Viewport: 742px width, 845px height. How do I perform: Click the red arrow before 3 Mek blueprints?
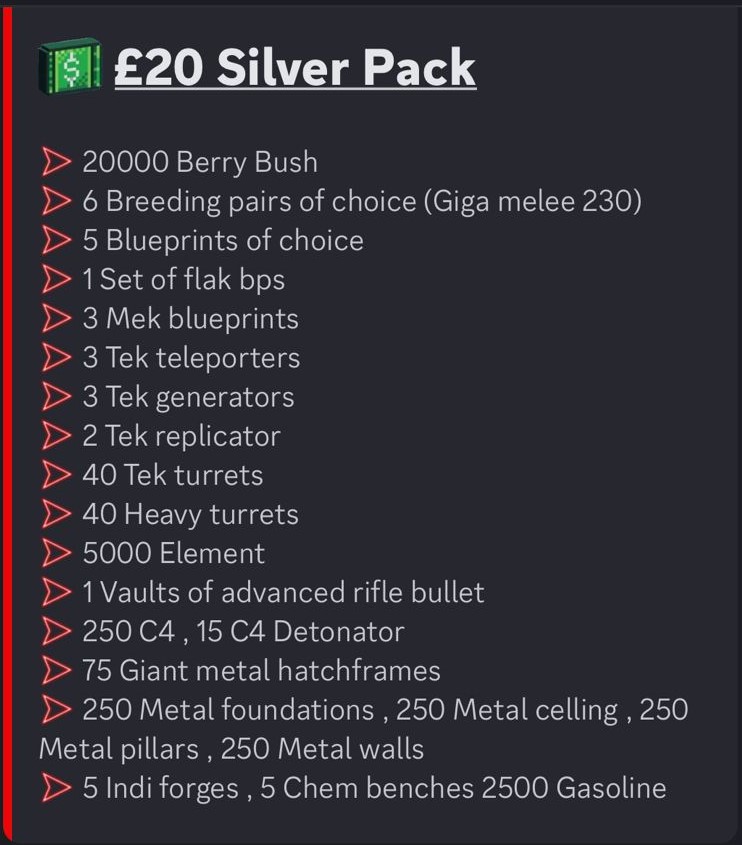[56, 318]
